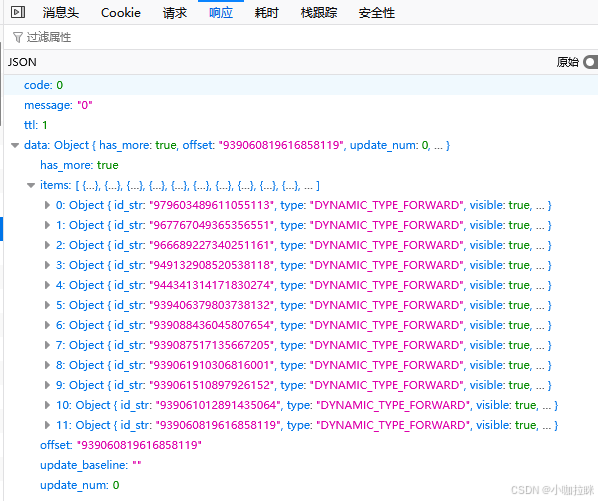Open the 耗时 timing tab

click(x=267, y=13)
